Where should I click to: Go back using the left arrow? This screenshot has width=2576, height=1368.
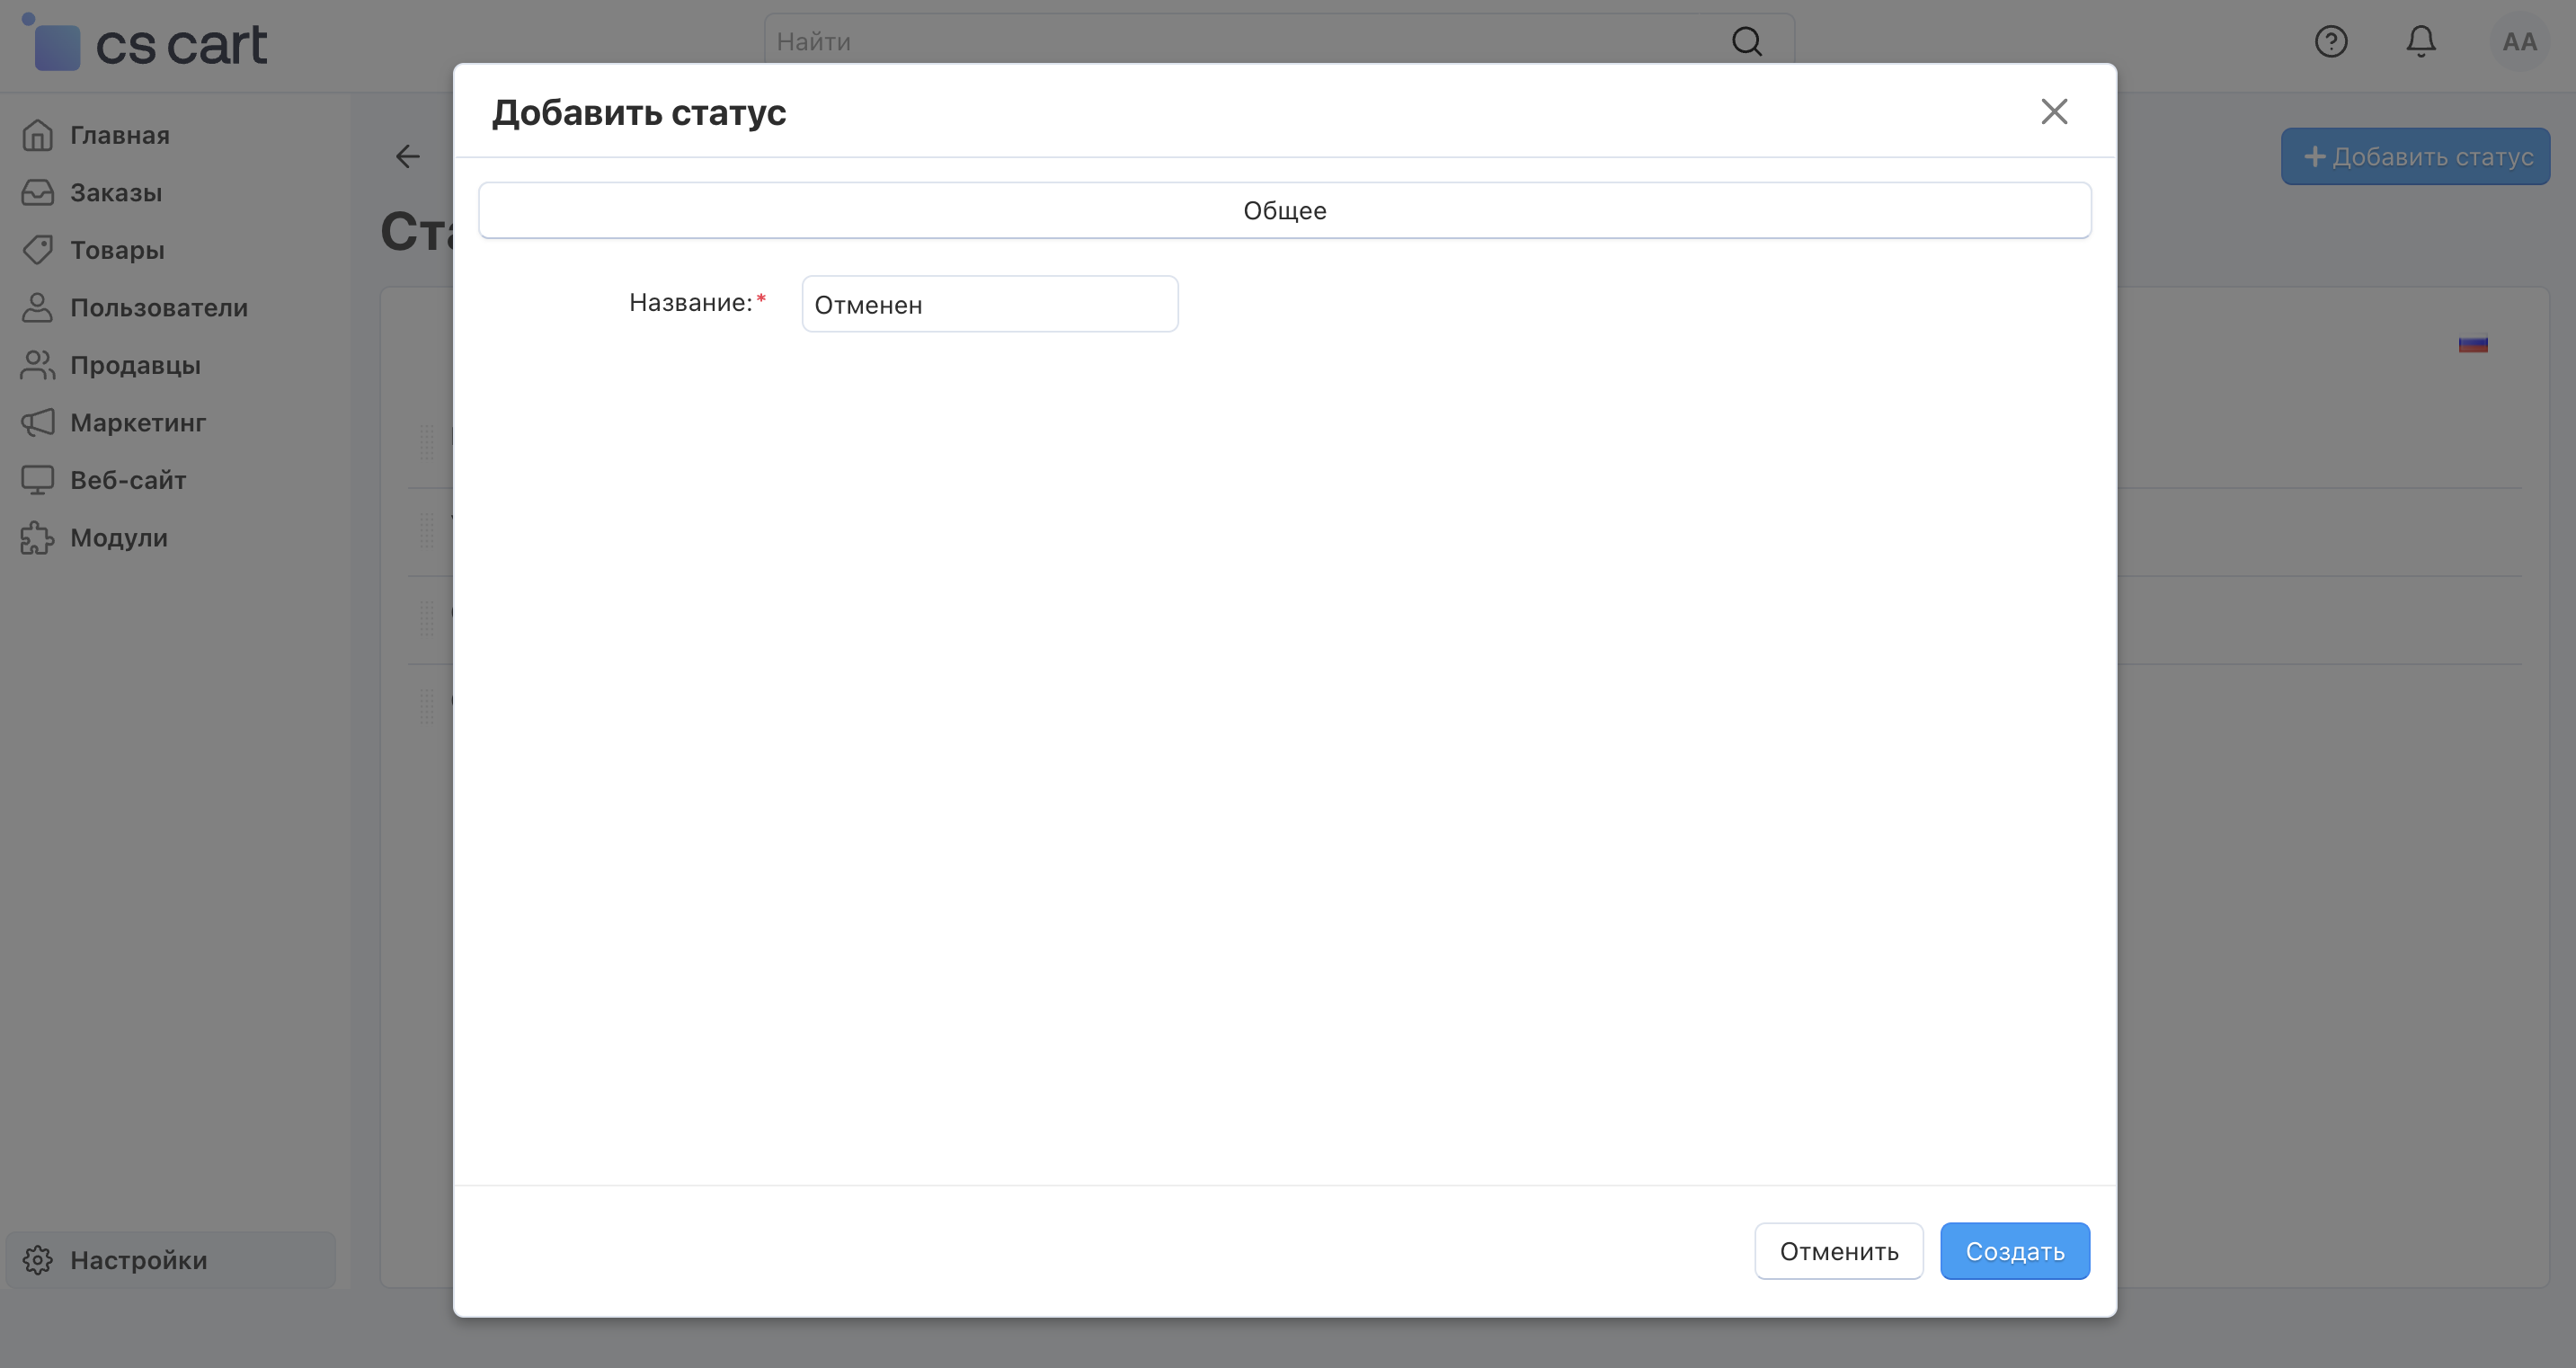pos(408,156)
